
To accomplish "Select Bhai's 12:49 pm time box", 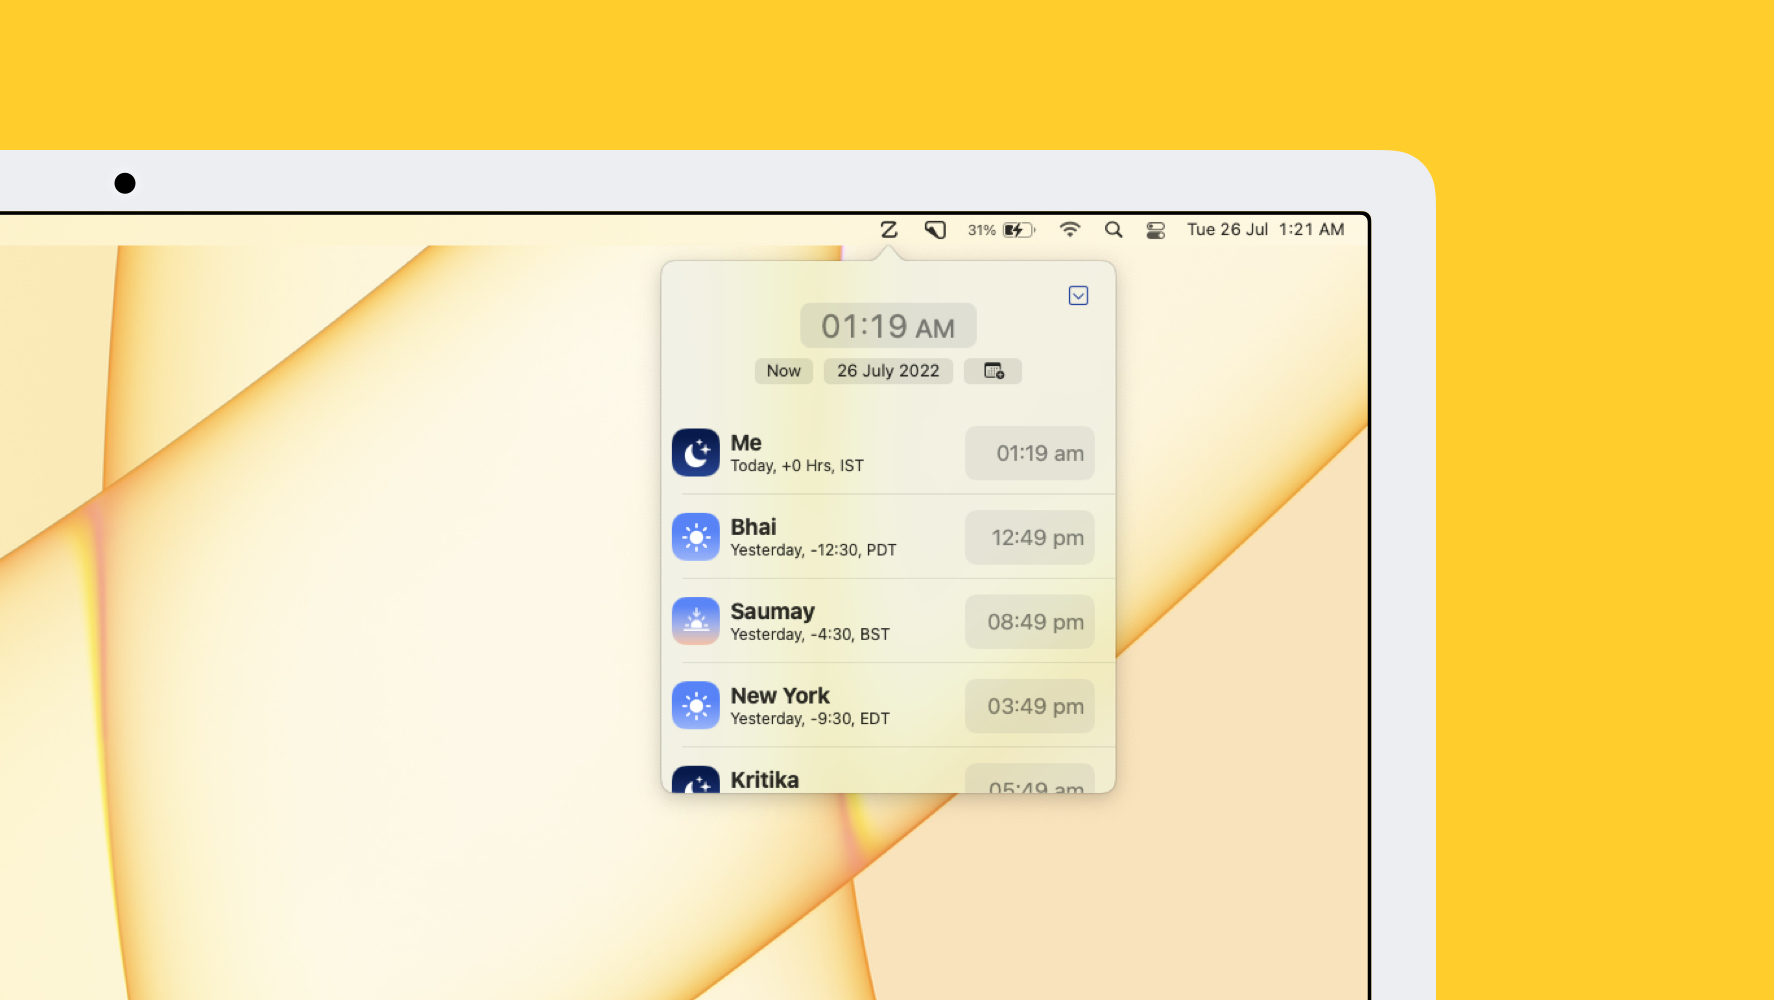I will coord(1030,537).
